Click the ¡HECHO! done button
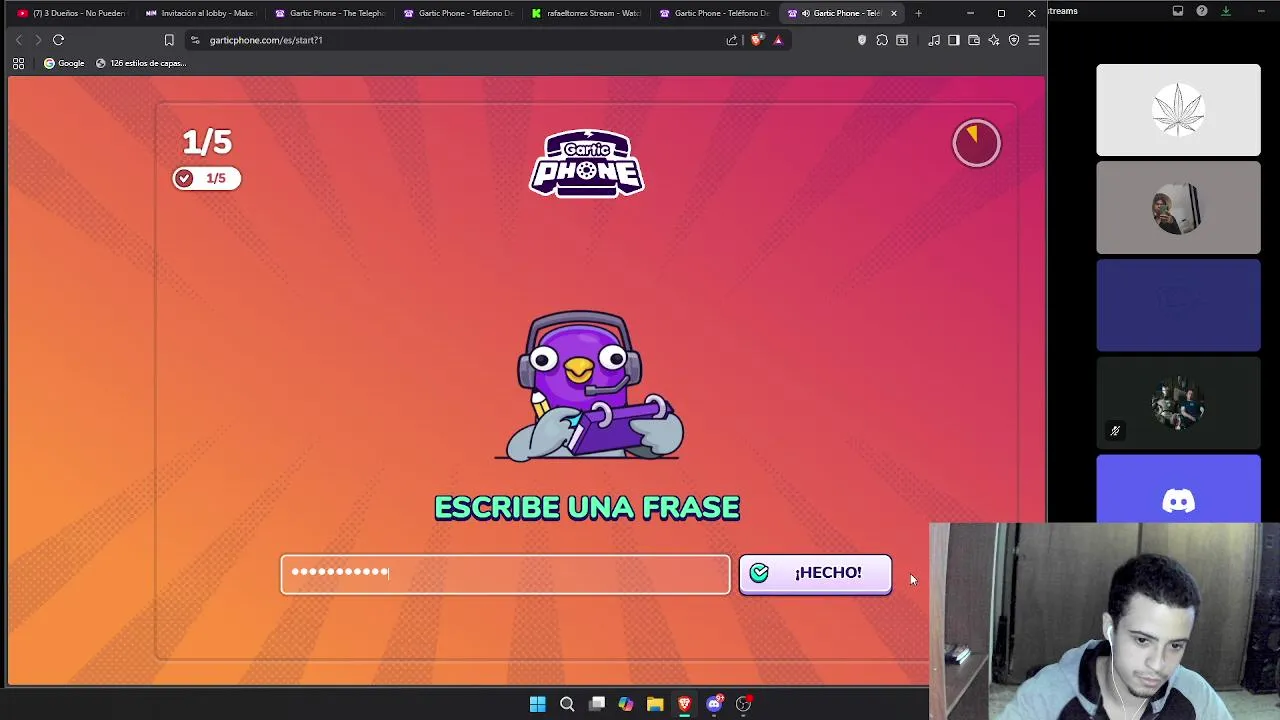The height and width of the screenshot is (720, 1280). (815, 574)
